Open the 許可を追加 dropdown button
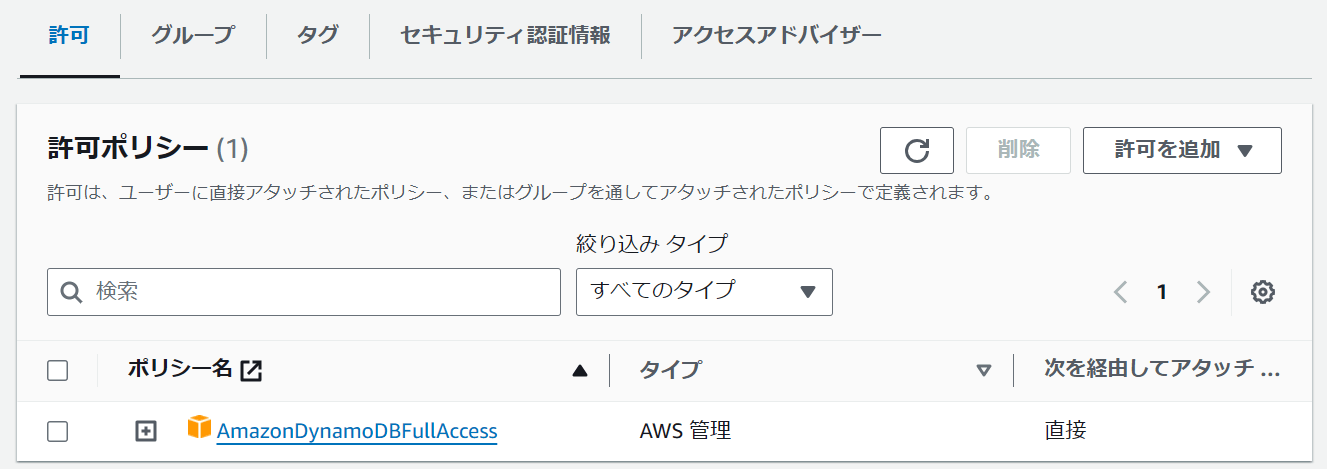1327x469 pixels. tap(1182, 150)
